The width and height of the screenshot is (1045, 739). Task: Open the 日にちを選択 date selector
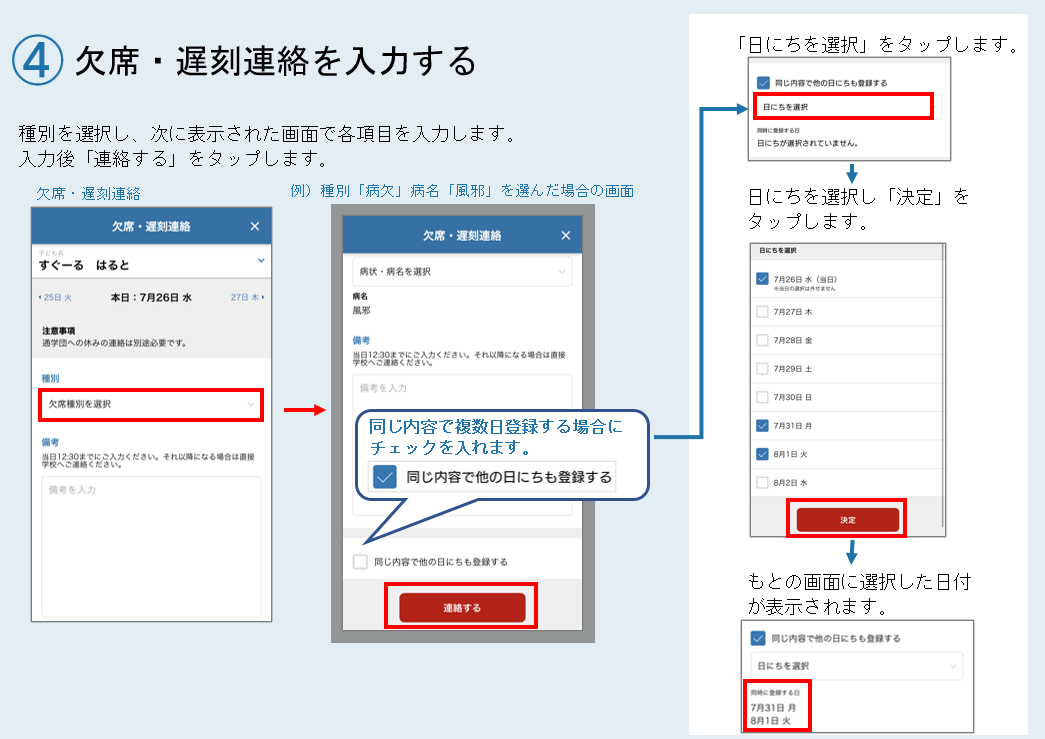[x=841, y=105]
